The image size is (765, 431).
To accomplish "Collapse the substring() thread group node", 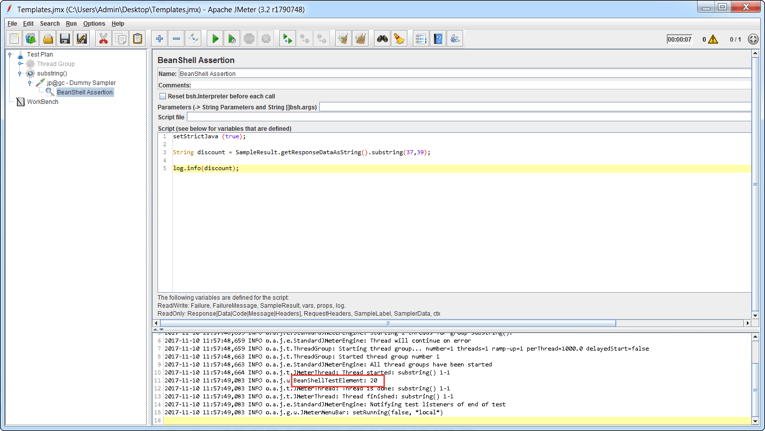I will click(x=20, y=73).
